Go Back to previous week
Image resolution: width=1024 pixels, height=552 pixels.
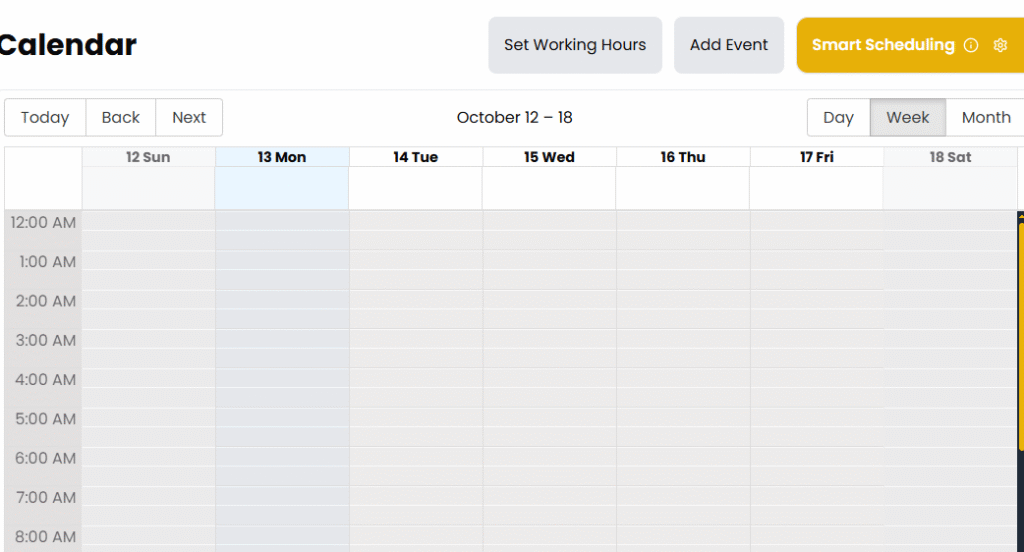(121, 117)
